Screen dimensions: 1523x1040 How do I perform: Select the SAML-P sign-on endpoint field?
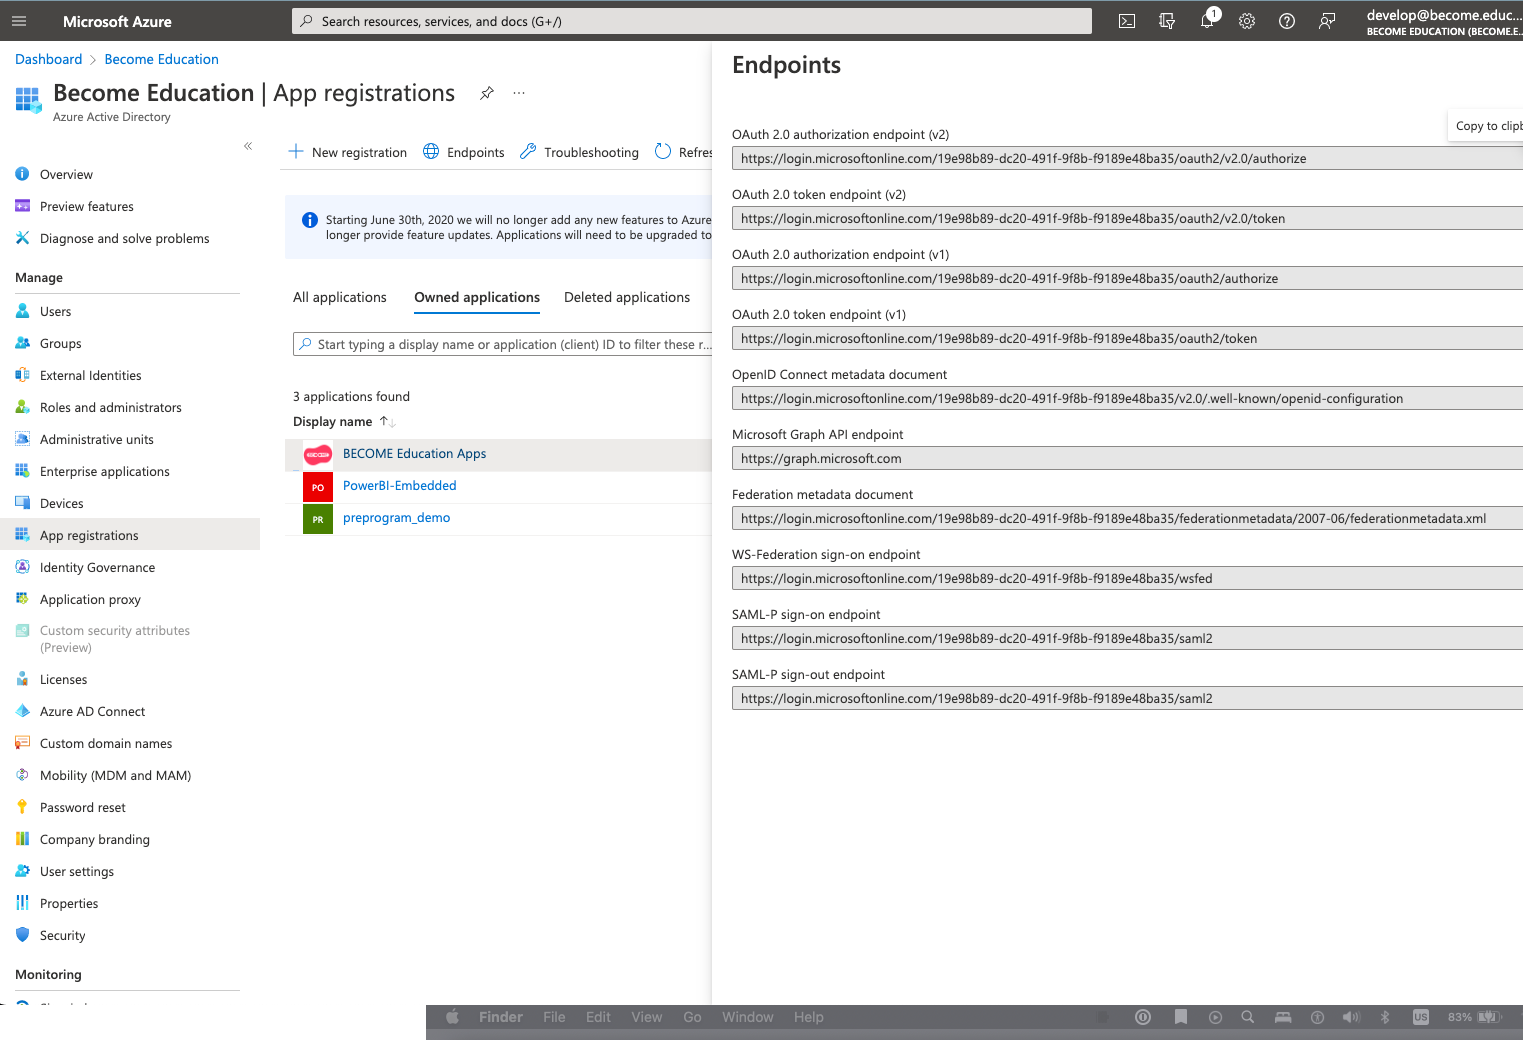click(x=1127, y=638)
